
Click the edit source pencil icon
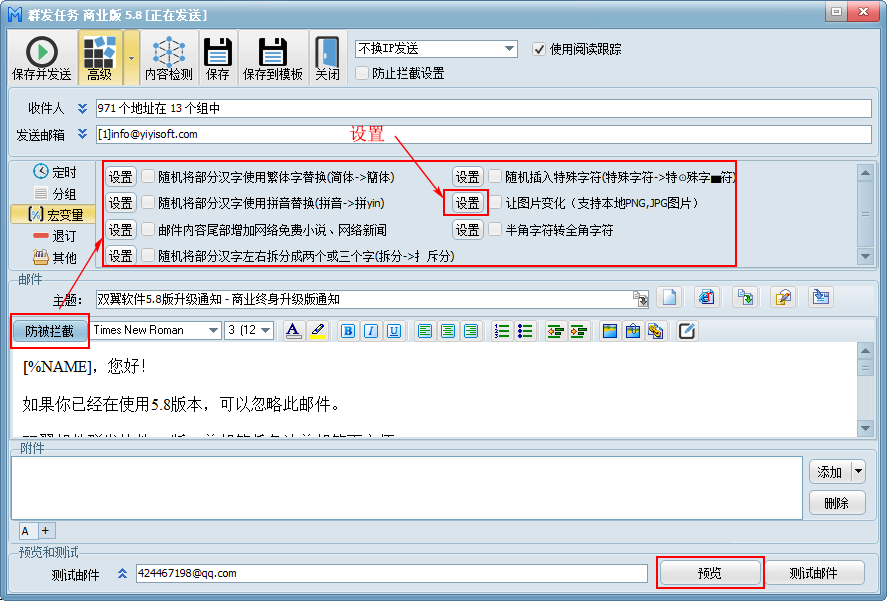[687, 331]
